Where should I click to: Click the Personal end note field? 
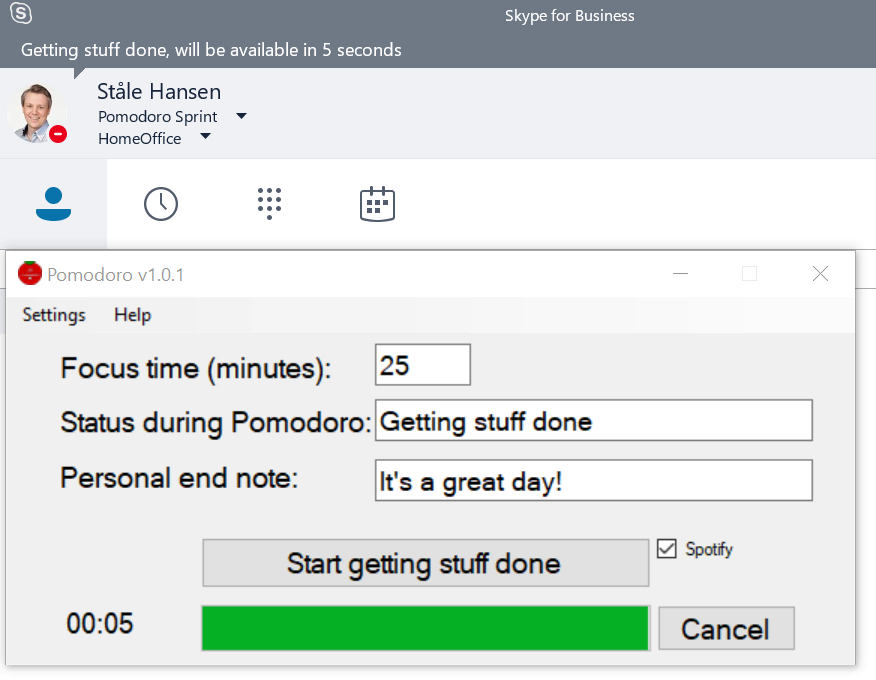click(x=594, y=480)
